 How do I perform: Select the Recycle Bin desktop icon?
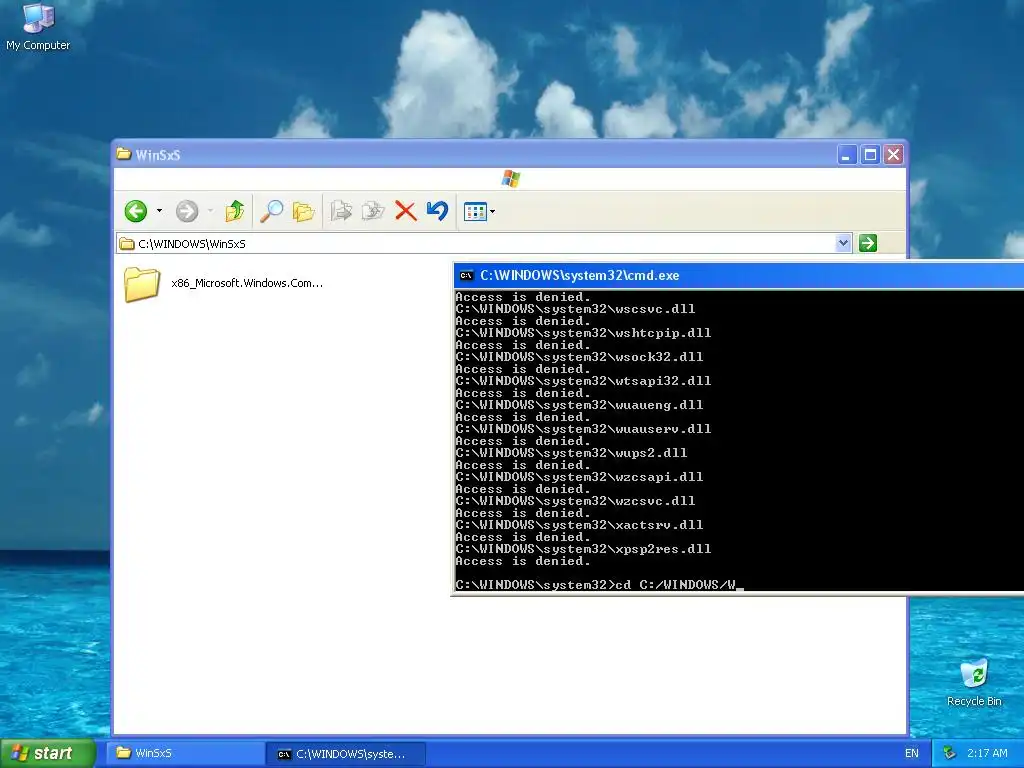click(974, 682)
